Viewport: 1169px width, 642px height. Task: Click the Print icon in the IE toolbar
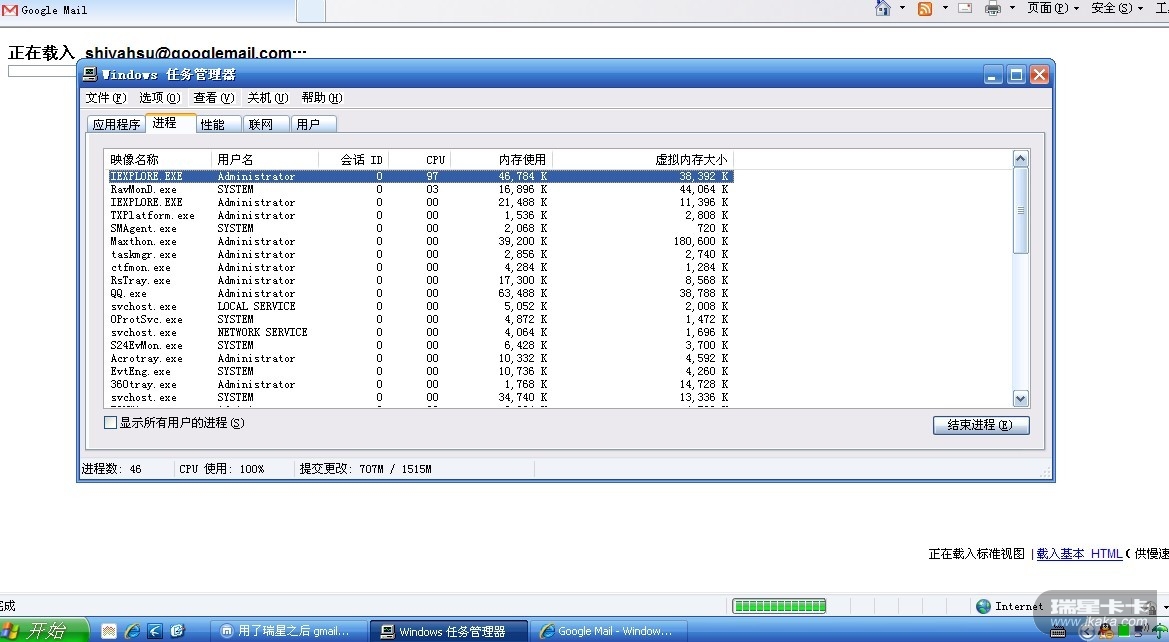(993, 8)
